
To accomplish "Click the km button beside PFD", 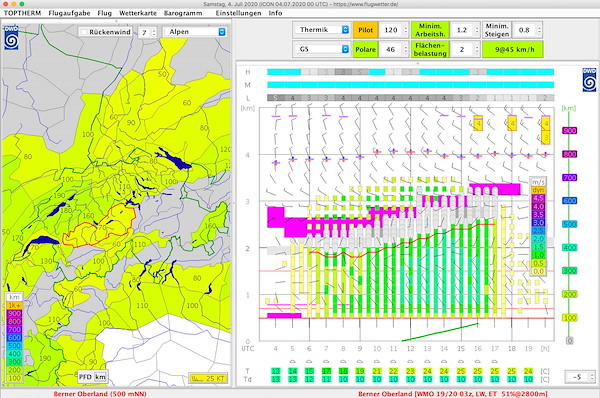I will 100,377.
